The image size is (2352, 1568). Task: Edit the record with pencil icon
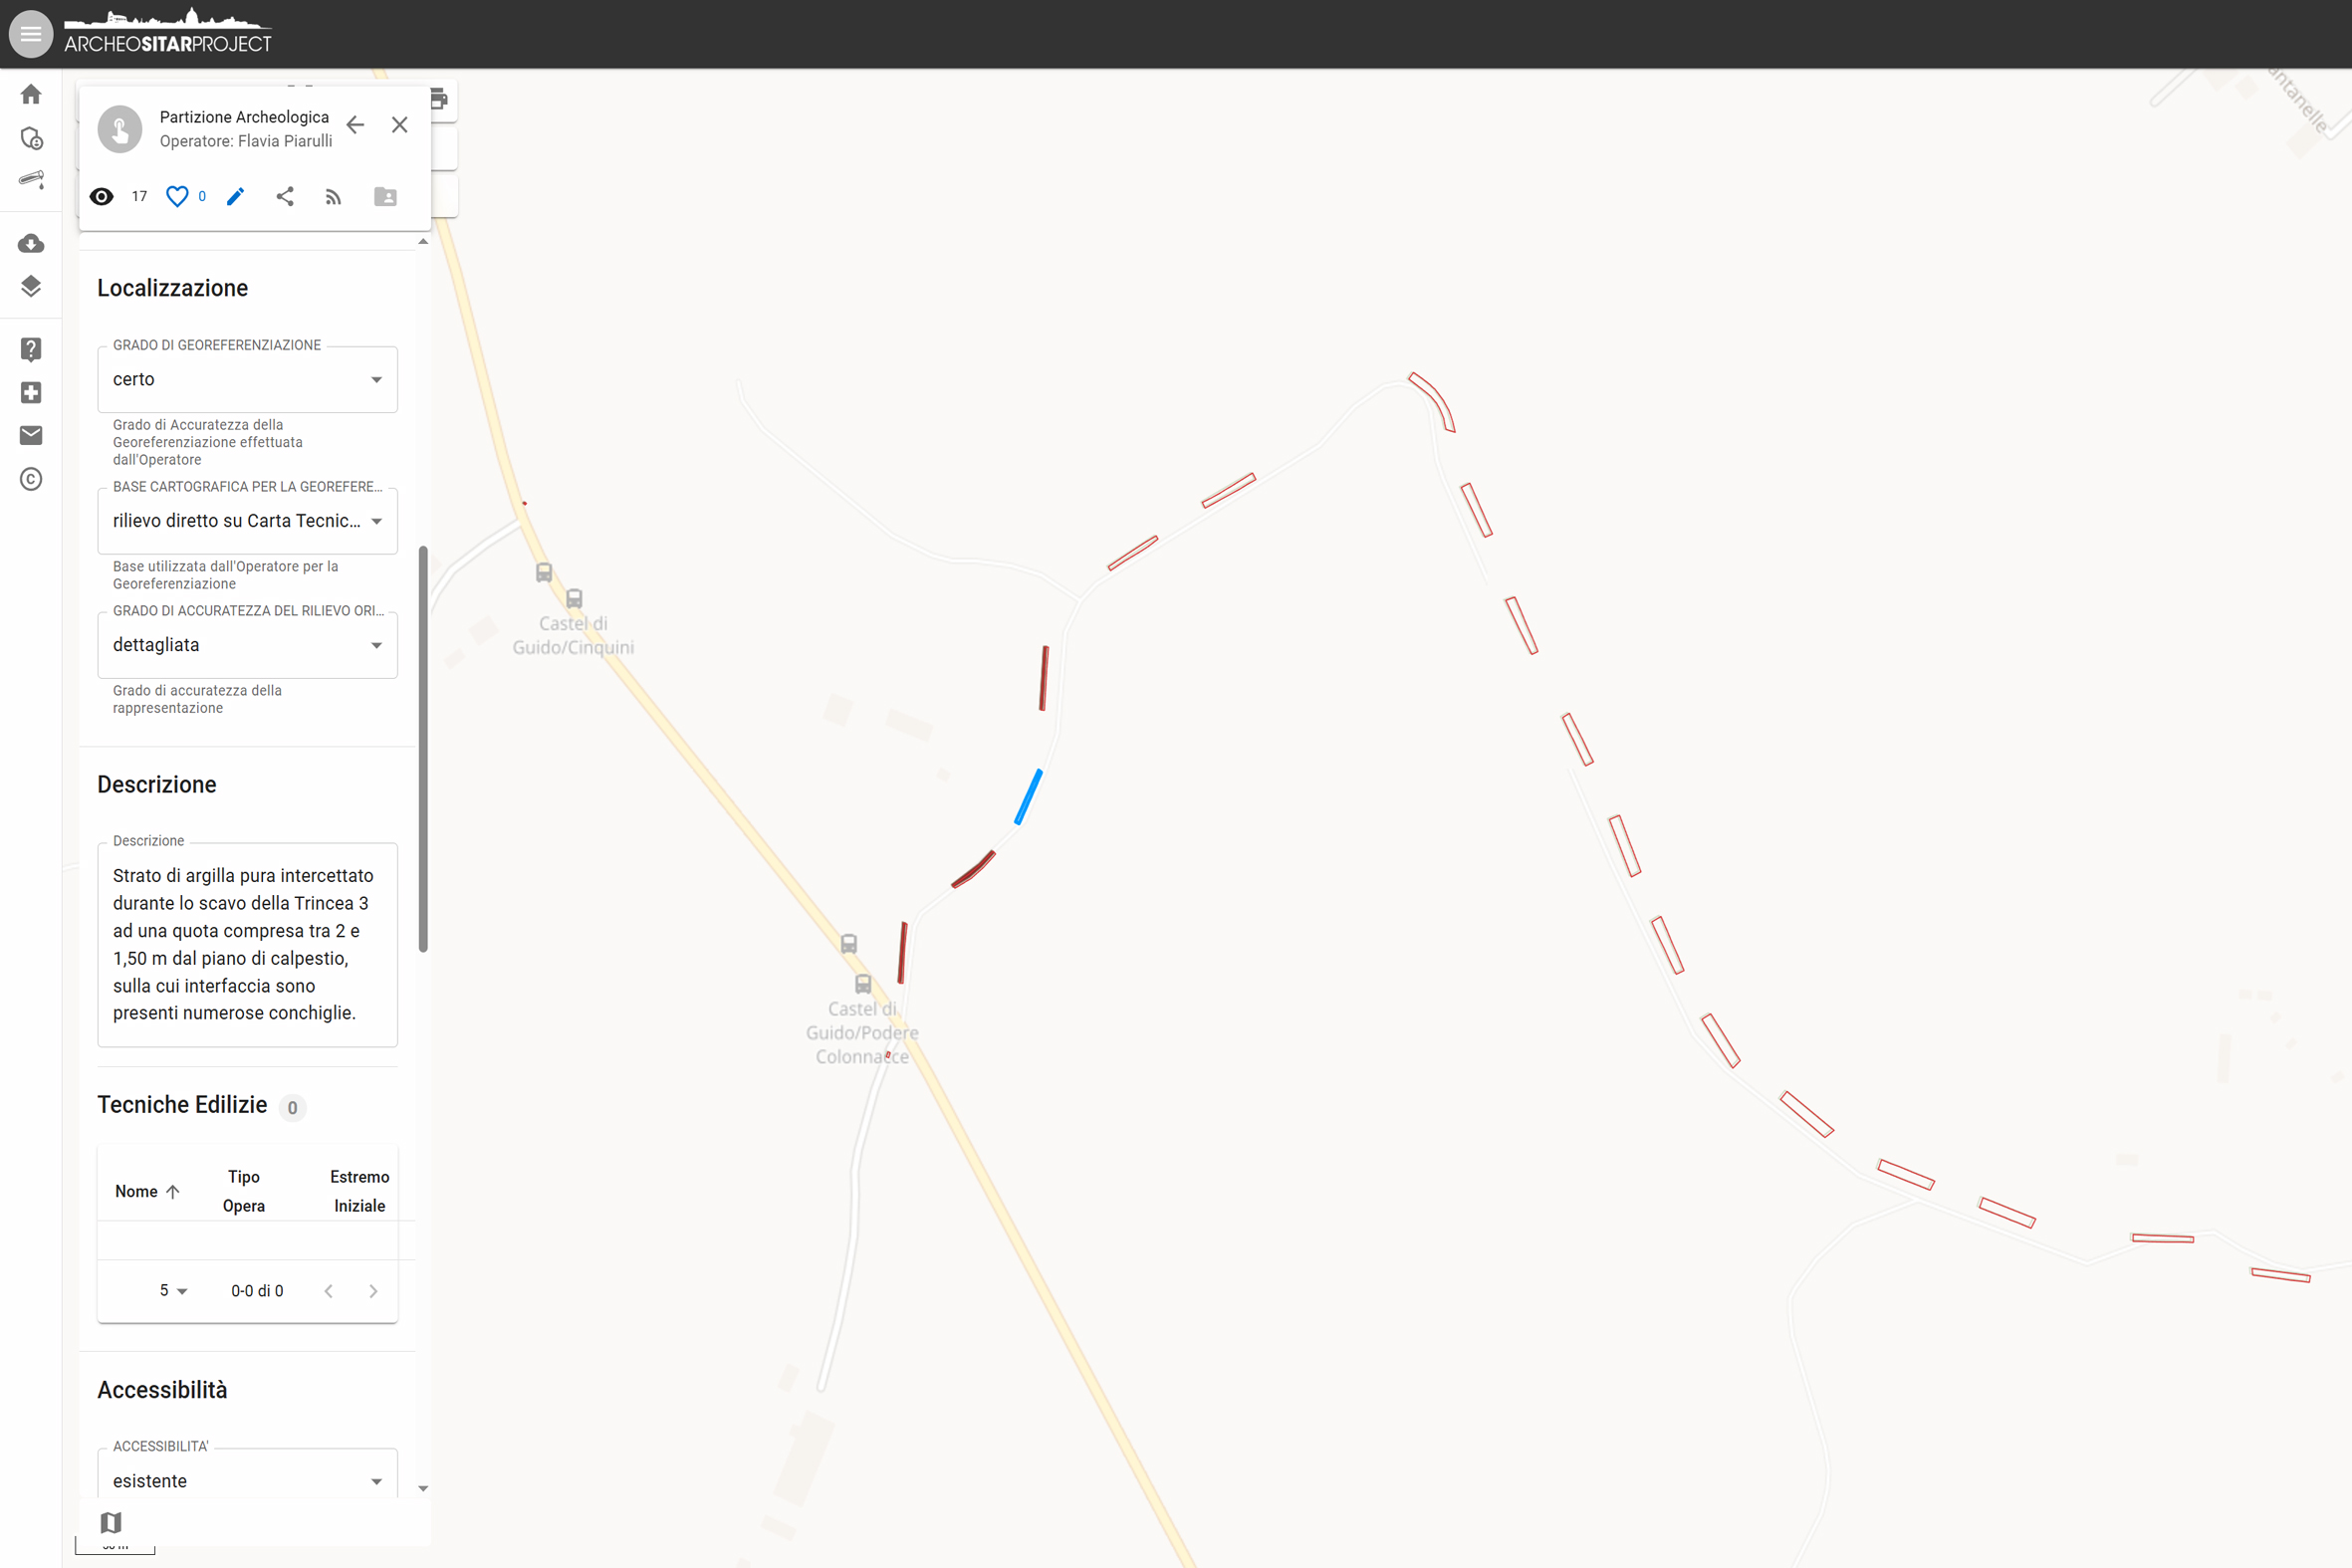(236, 196)
